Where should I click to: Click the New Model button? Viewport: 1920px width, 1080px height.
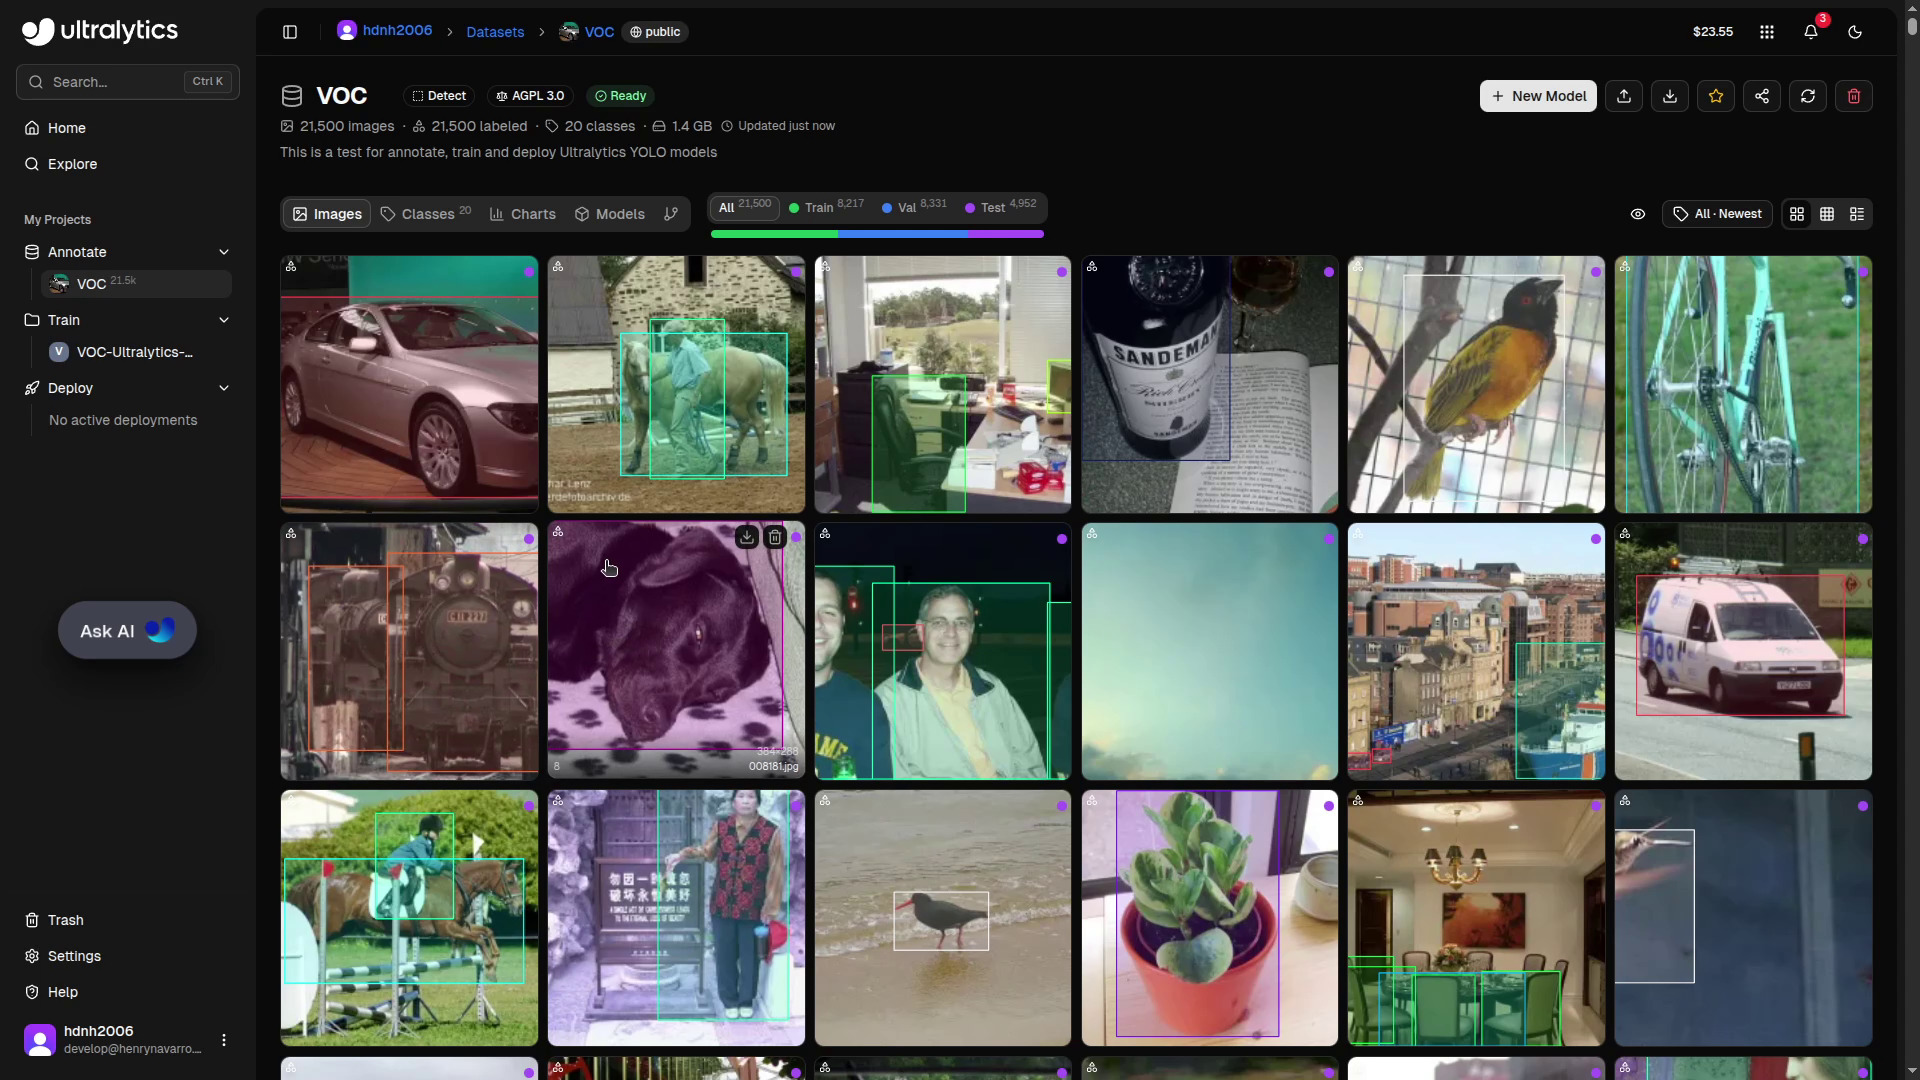pos(1538,96)
